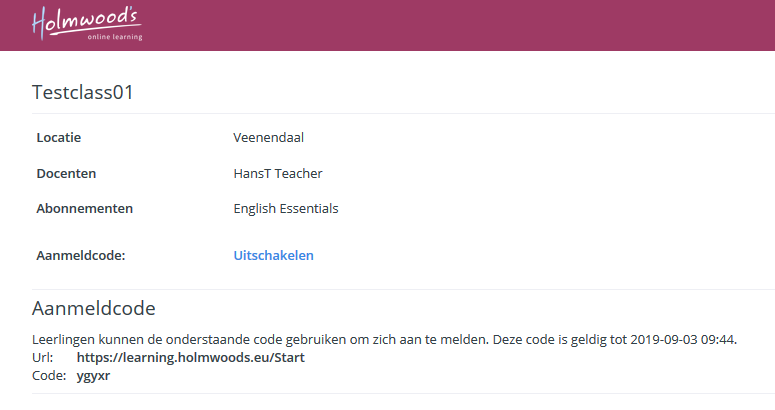Screen dimensions: 775x410
Task: Click the Testclass01 heading
Action: (x=83, y=92)
